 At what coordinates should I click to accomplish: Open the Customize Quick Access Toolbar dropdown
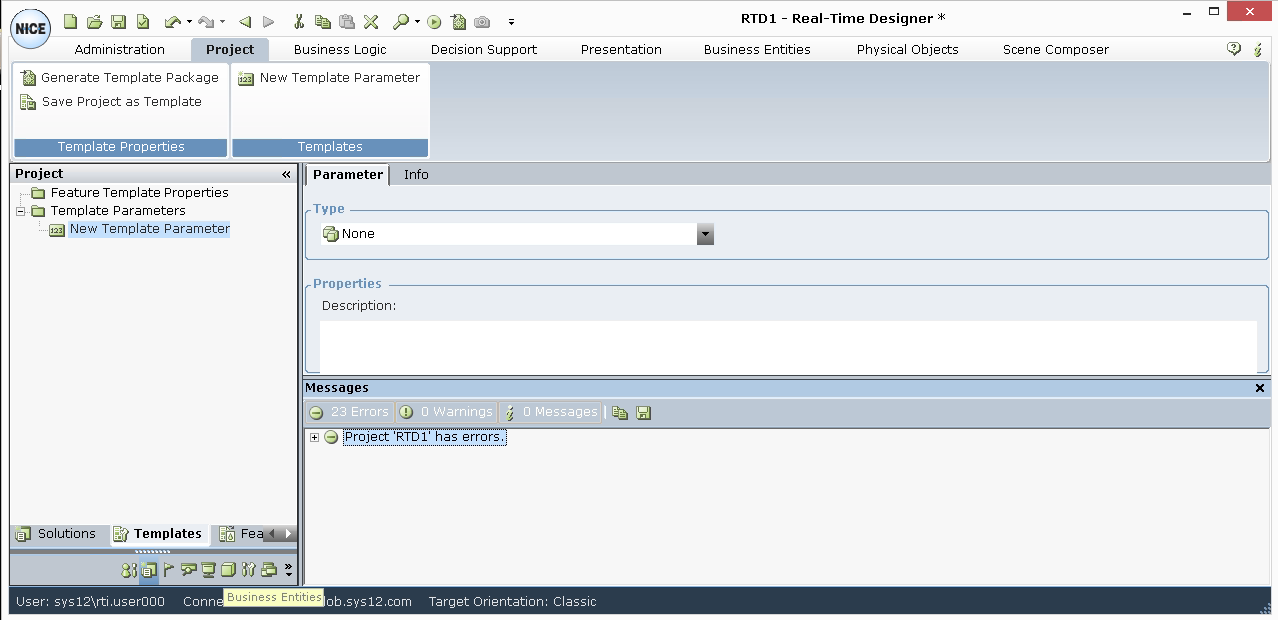511,21
